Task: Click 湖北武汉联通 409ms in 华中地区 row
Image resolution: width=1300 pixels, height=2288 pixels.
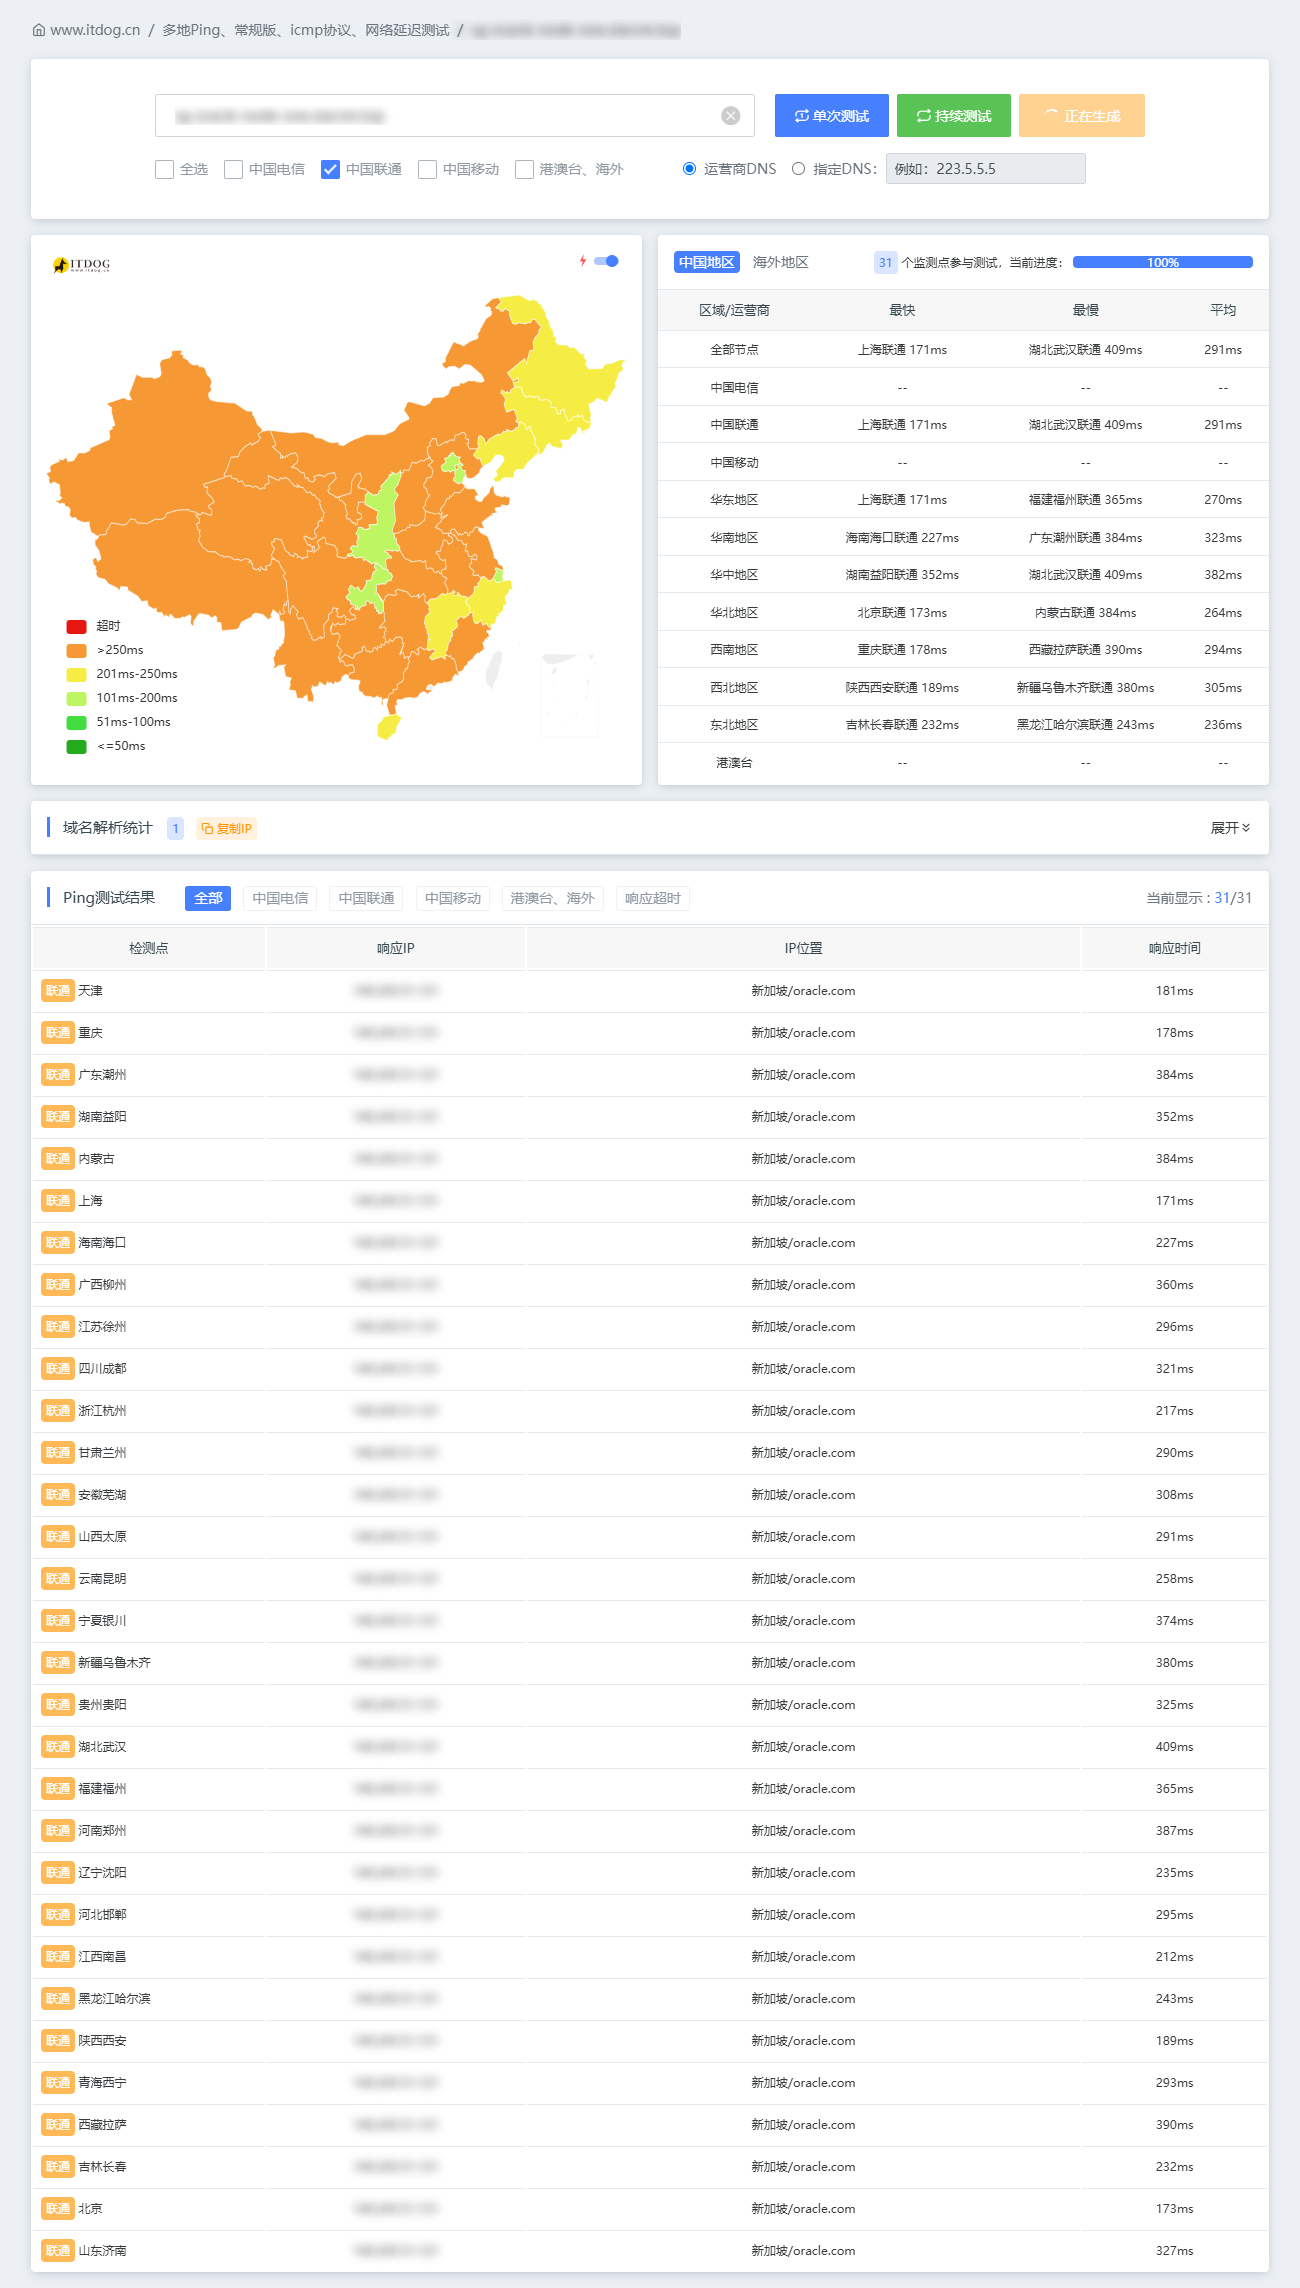Action: click(x=1085, y=575)
